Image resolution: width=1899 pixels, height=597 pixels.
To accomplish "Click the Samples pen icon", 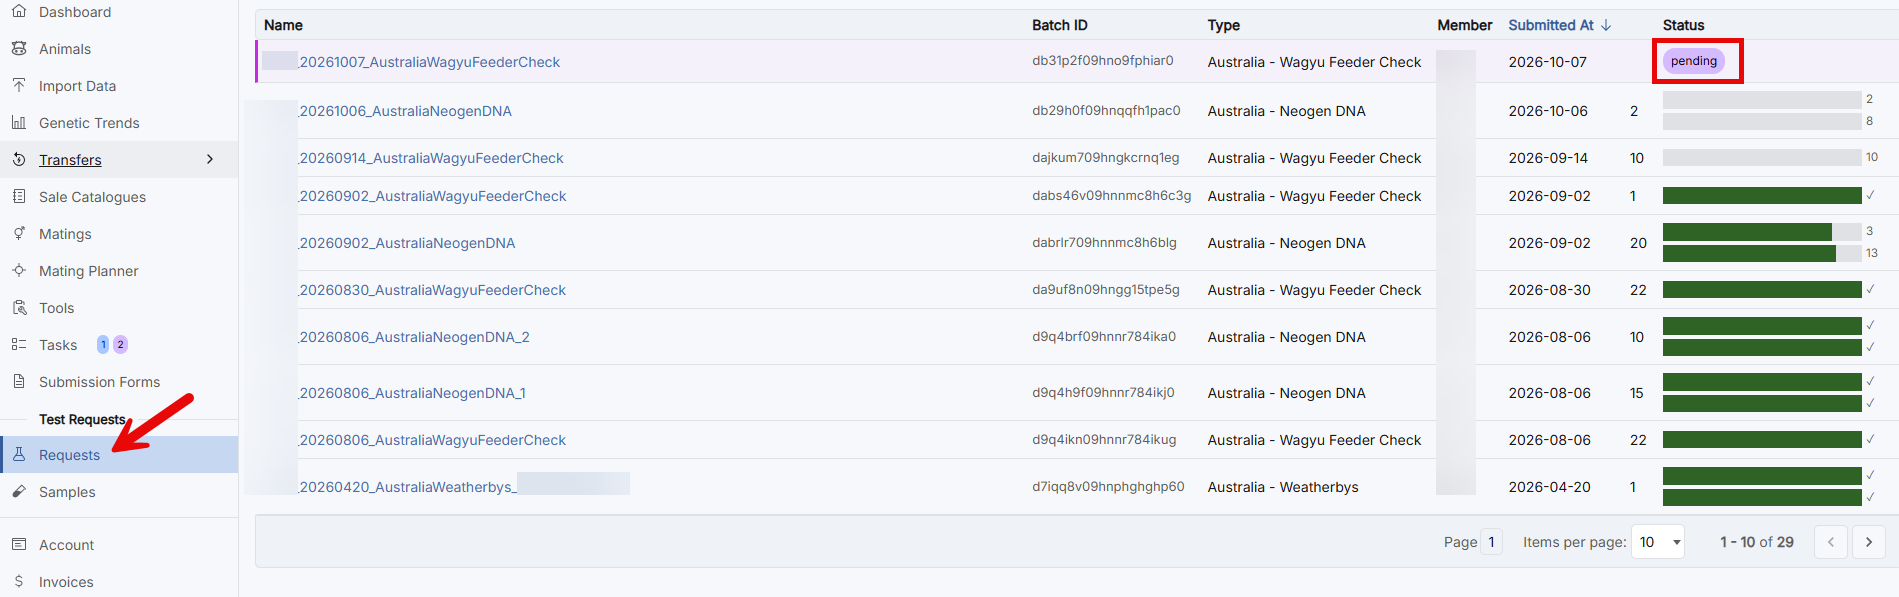I will tap(19, 491).
